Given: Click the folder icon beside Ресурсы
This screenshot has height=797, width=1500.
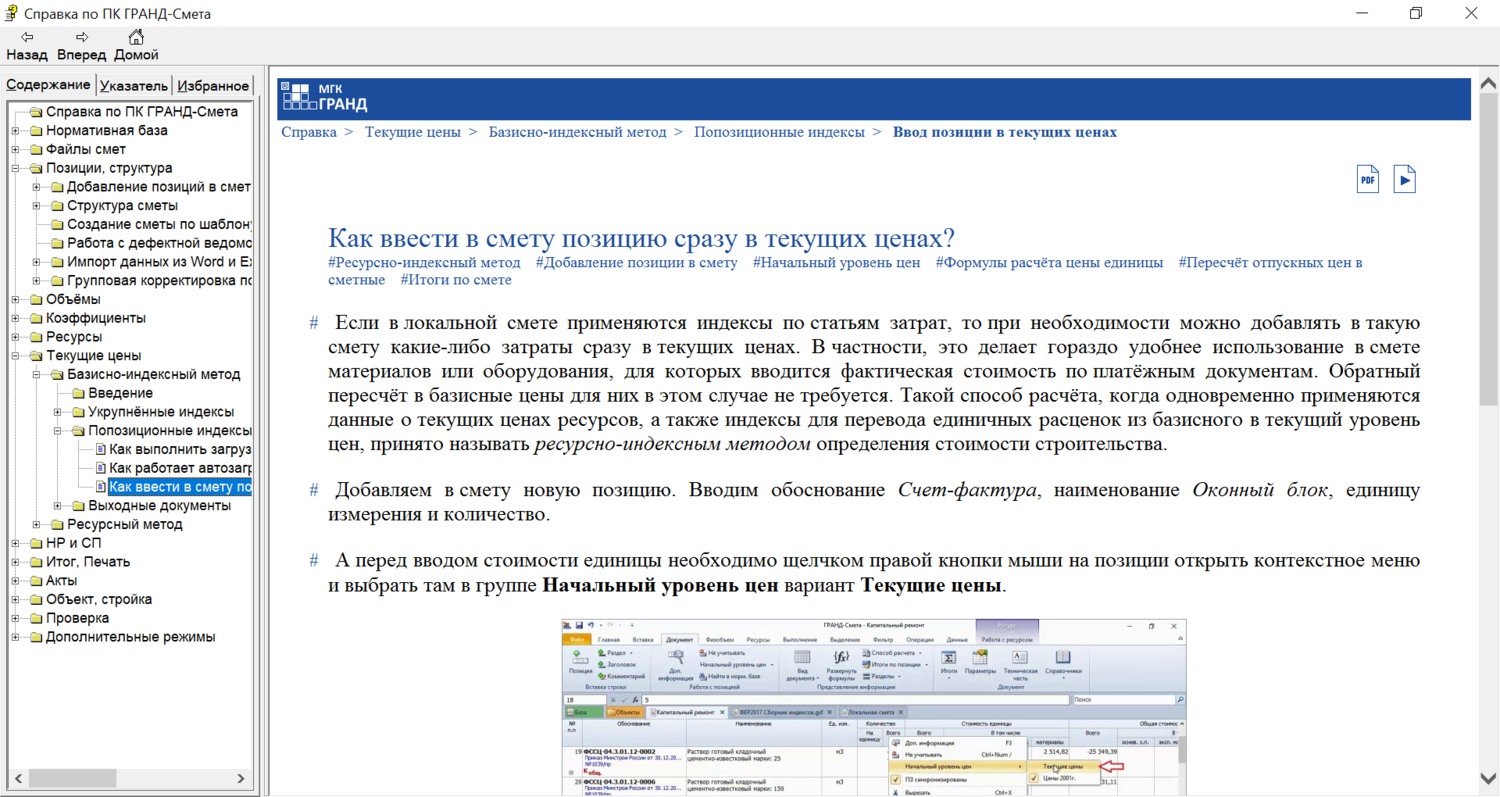Looking at the screenshot, I should click(36, 337).
